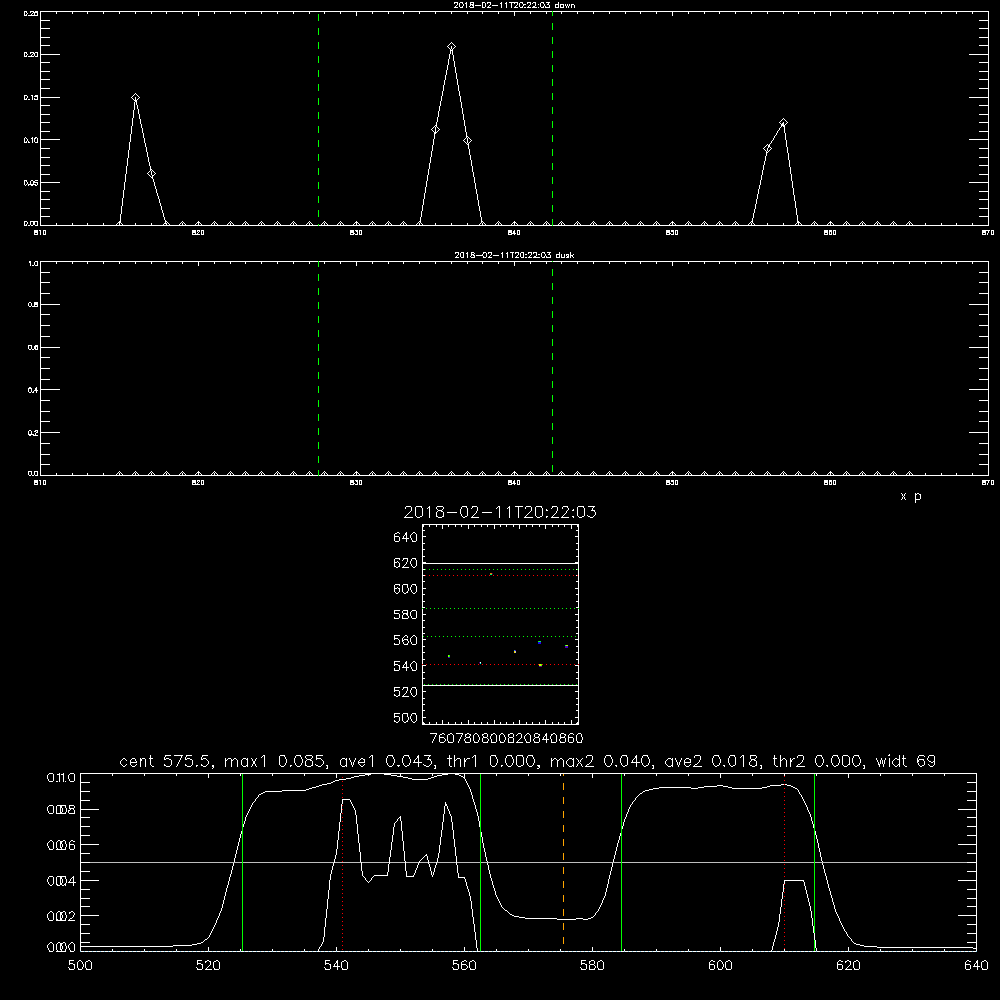Click the '0.02' y-axis label of bottom plot
This screenshot has height=1000, width=1000.
point(61,916)
